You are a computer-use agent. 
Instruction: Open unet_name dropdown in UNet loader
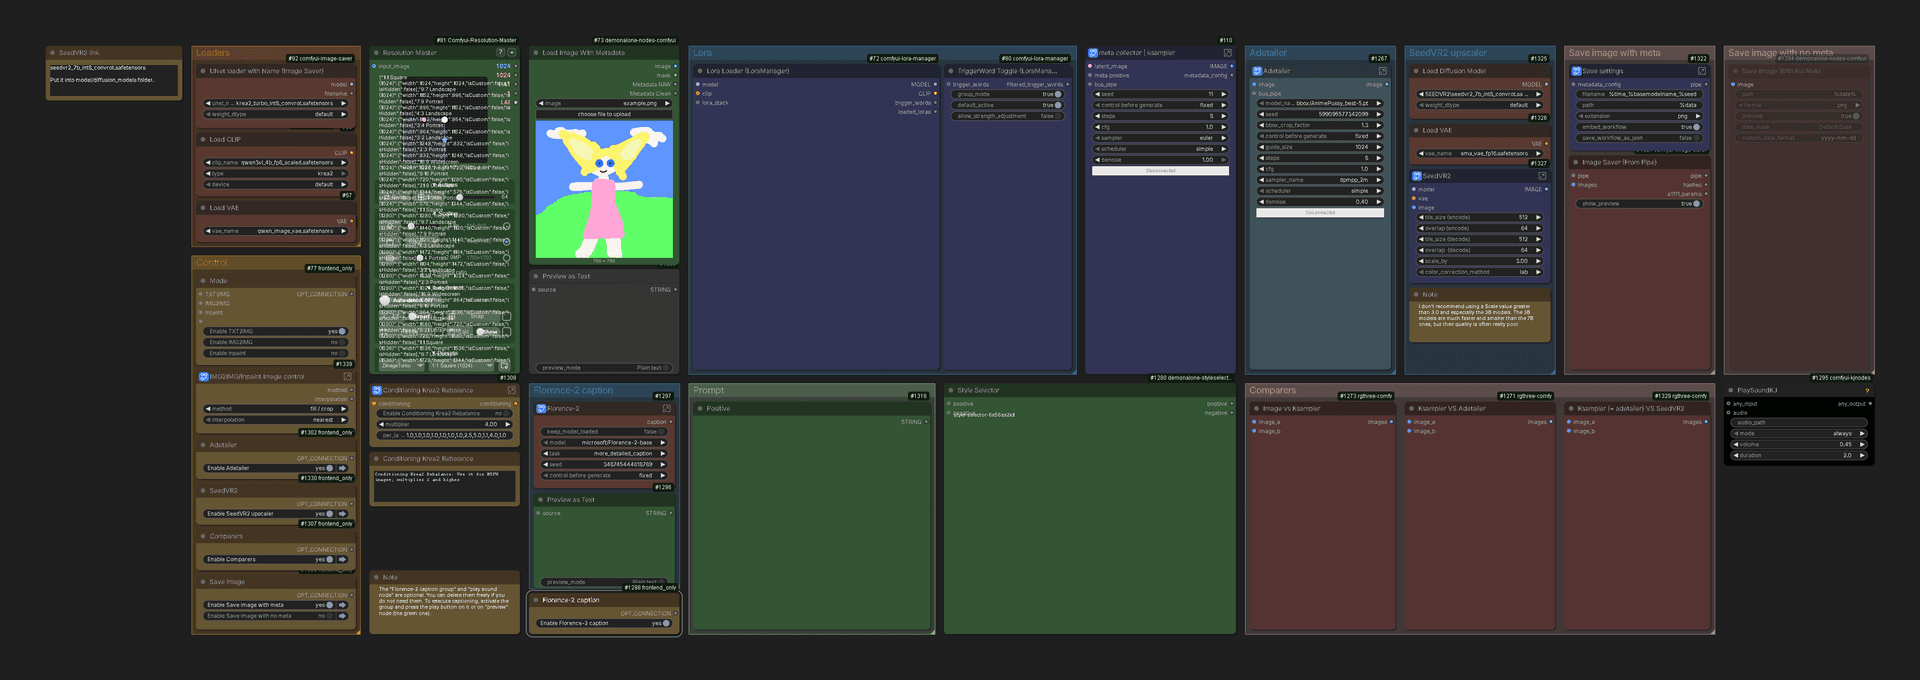[x=276, y=103]
